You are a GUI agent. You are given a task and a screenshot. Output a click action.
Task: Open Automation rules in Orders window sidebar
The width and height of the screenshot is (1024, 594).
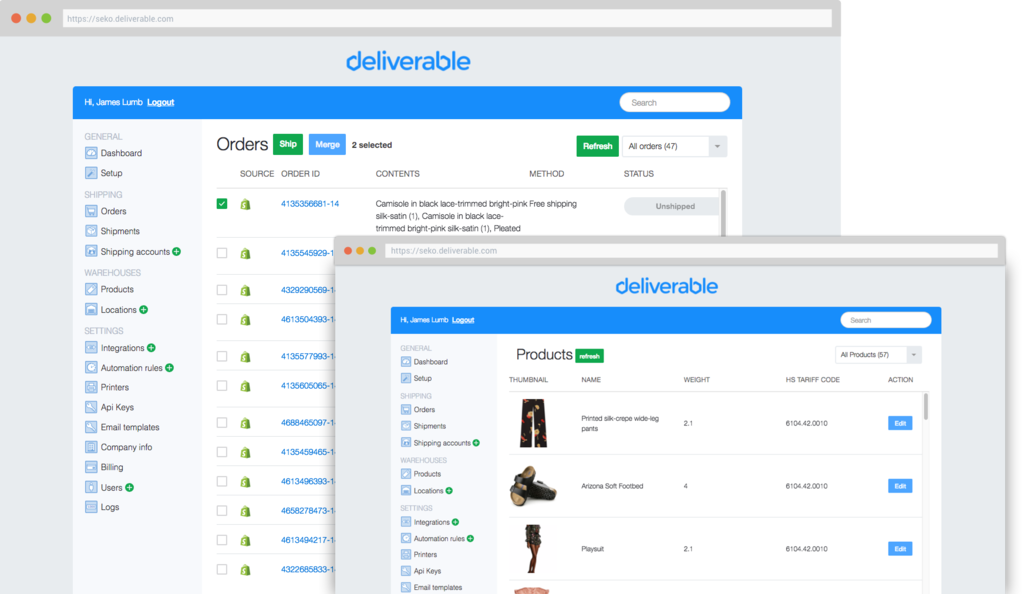(131, 367)
